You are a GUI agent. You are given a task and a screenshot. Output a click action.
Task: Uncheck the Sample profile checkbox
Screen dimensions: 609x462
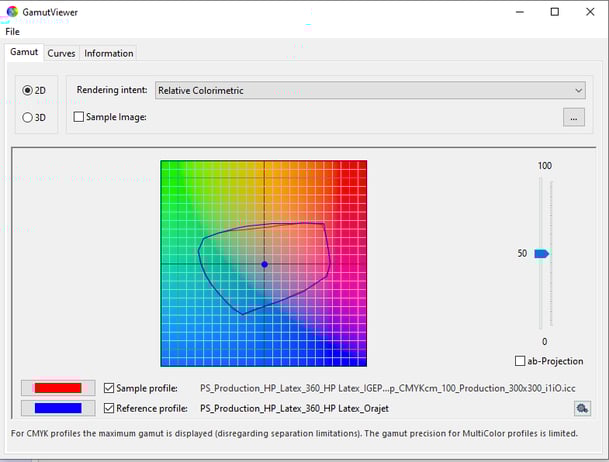[109, 387]
